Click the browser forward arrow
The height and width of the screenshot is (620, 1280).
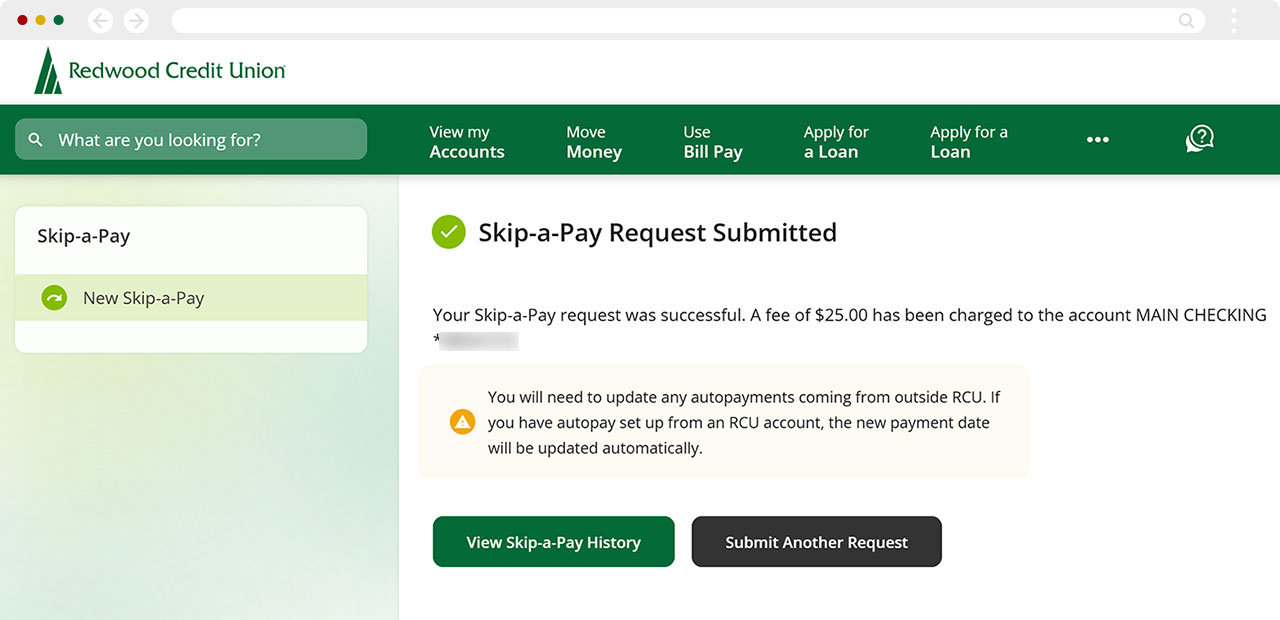(x=136, y=20)
